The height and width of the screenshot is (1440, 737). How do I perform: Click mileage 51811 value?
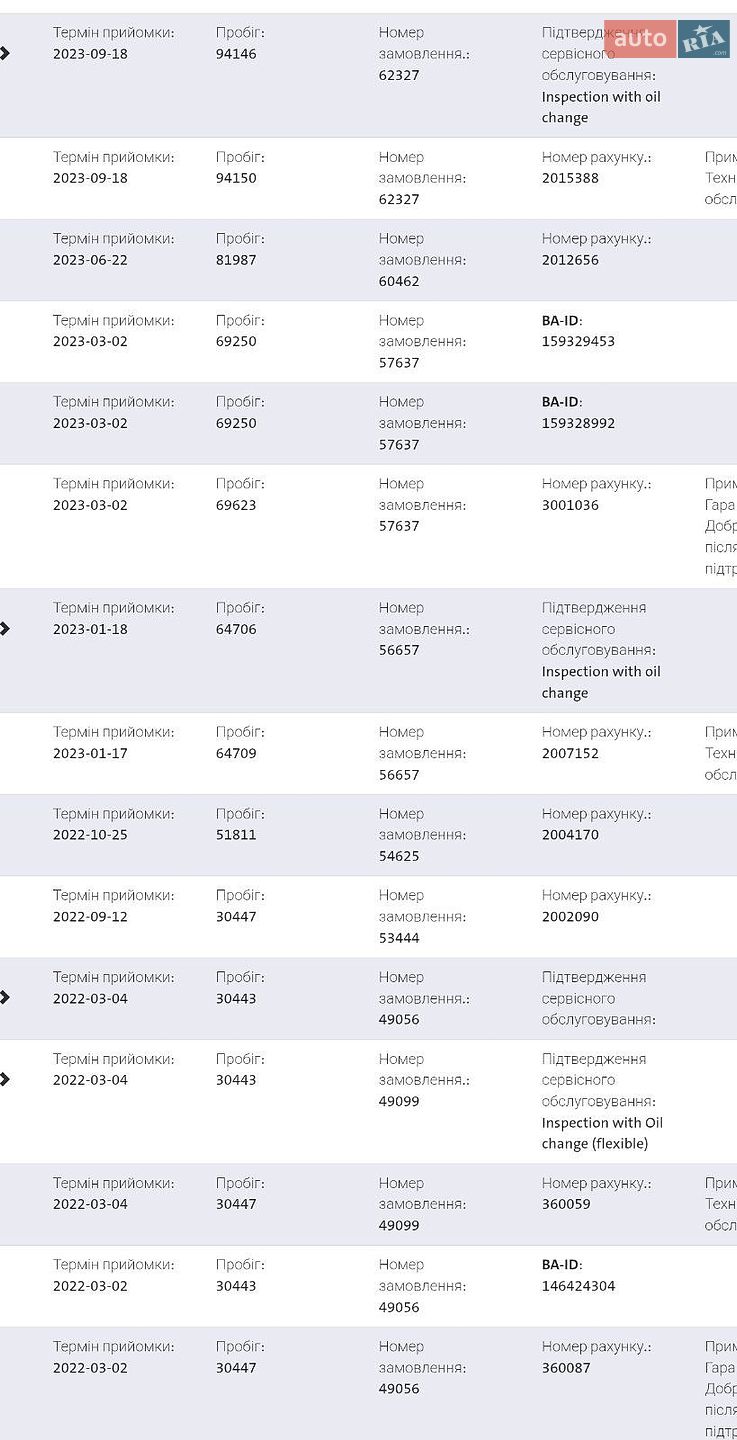point(236,834)
